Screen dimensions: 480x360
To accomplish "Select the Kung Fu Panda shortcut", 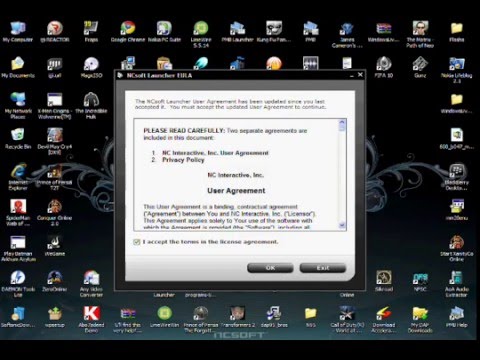I will click(274, 32).
